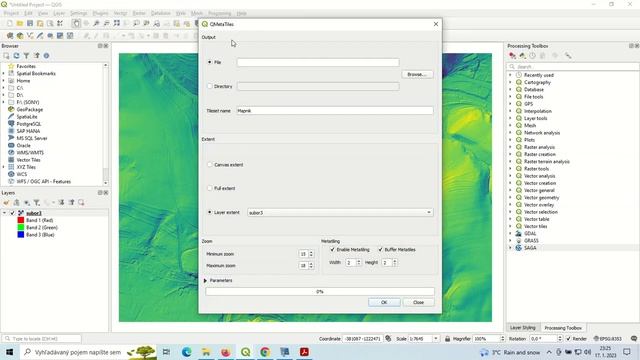The width and height of the screenshot is (640, 360).
Task: Open Processing Toolbox history clock icon
Action: point(533,56)
